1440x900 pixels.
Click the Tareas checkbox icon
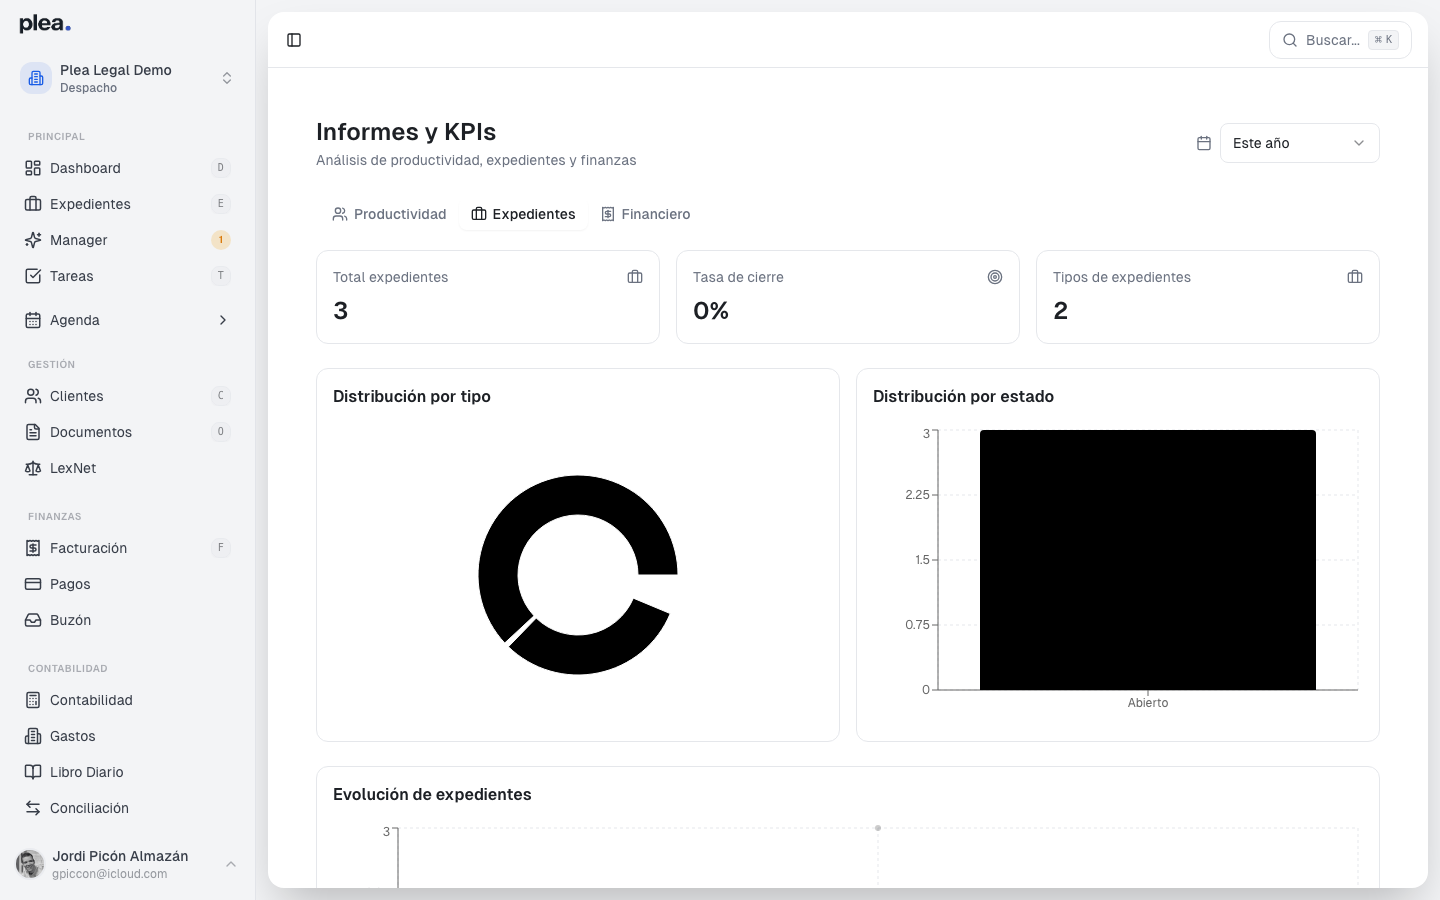[33, 276]
